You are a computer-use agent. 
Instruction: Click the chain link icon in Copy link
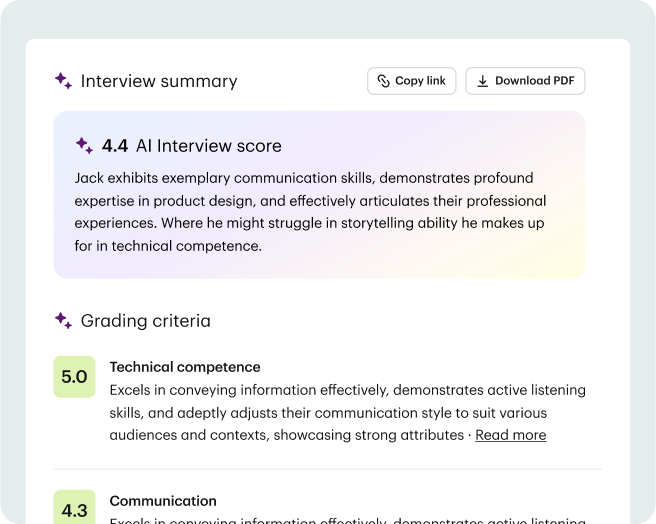click(x=383, y=81)
